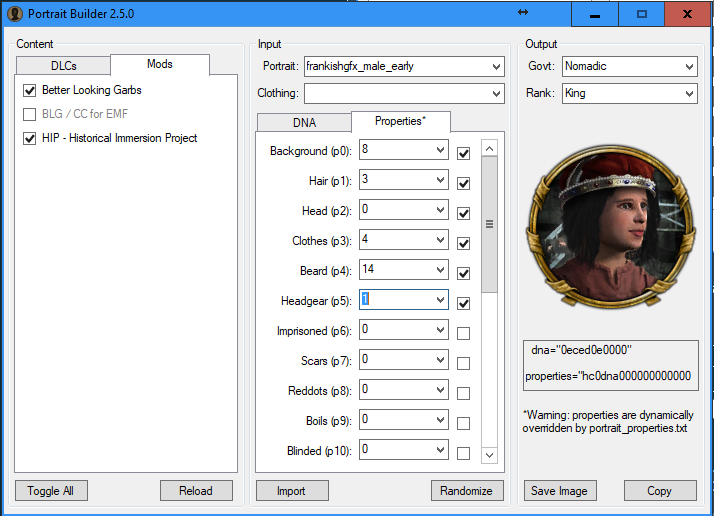Expand the Boils (p9) value dropdown

[440, 420]
